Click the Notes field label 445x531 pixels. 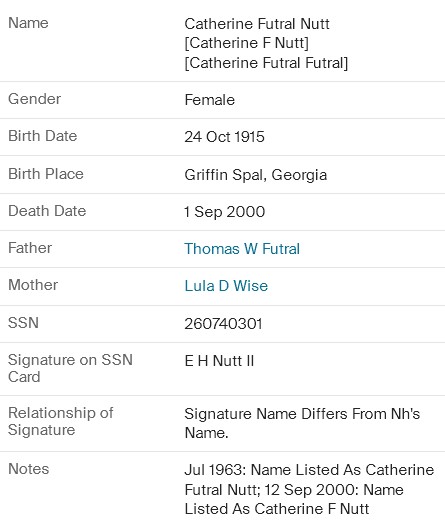click(x=28, y=469)
